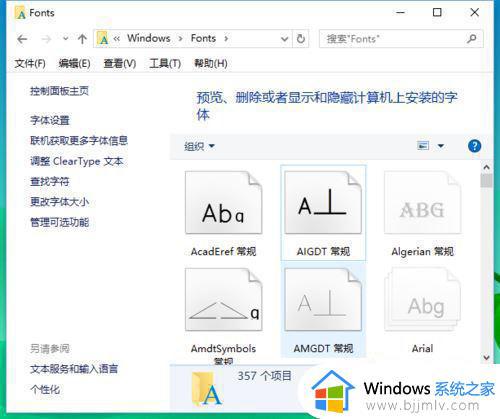
Task: Select the AIGDT font thumbnail
Action: (323, 202)
